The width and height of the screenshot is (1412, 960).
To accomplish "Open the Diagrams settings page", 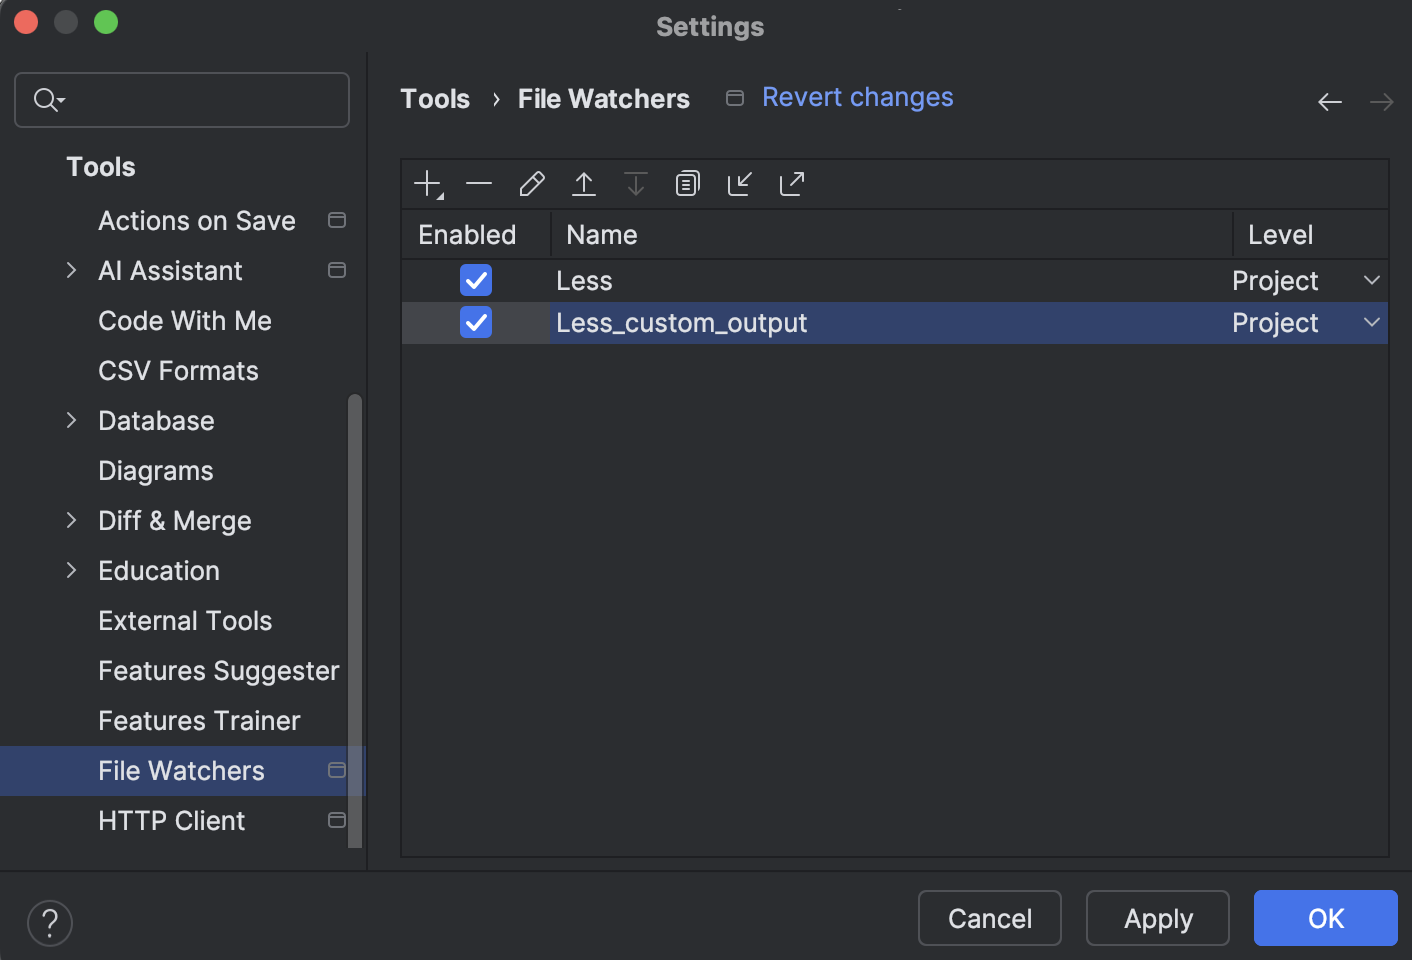I will tap(155, 470).
